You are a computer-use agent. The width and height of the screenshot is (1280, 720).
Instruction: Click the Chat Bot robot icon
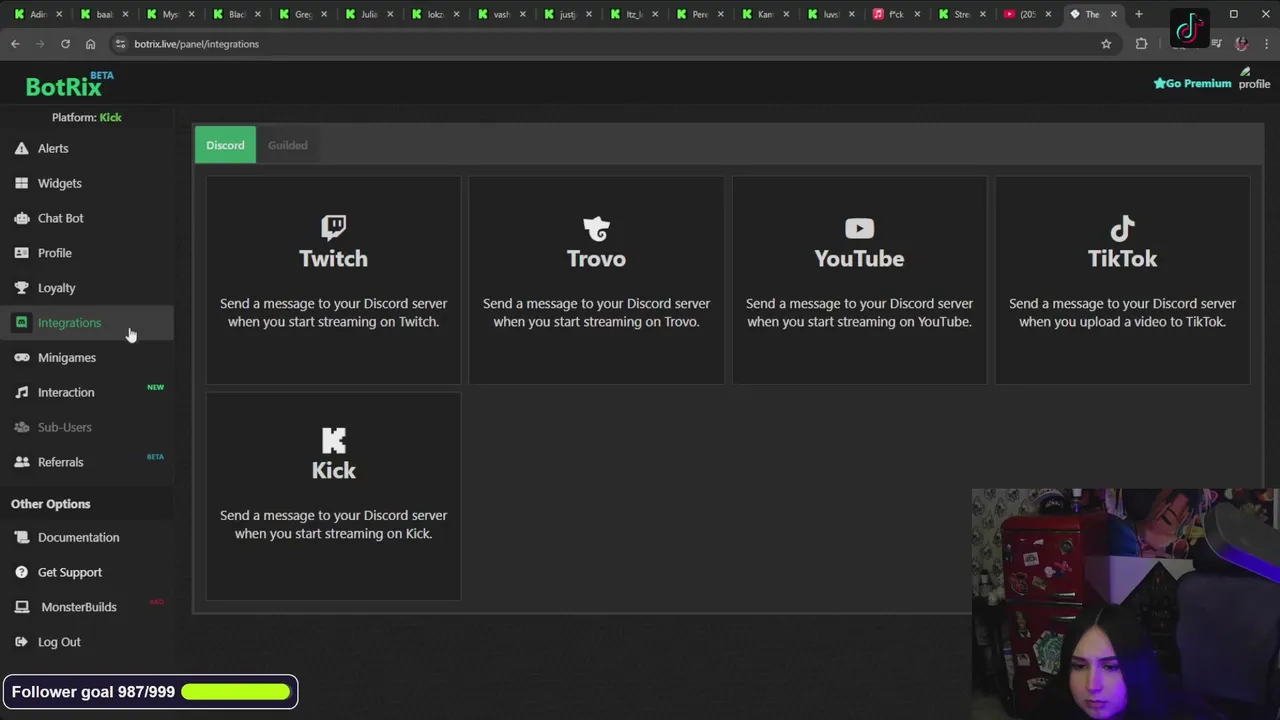[x=21, y=218]
